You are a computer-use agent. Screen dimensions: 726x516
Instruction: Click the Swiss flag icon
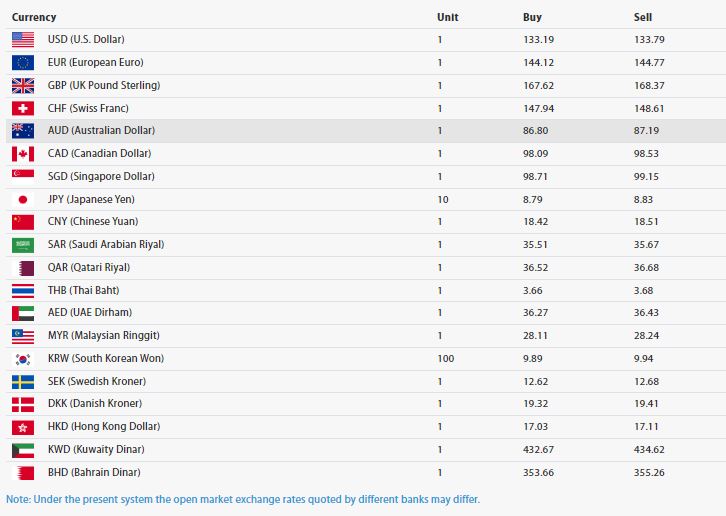click(23, 108)
